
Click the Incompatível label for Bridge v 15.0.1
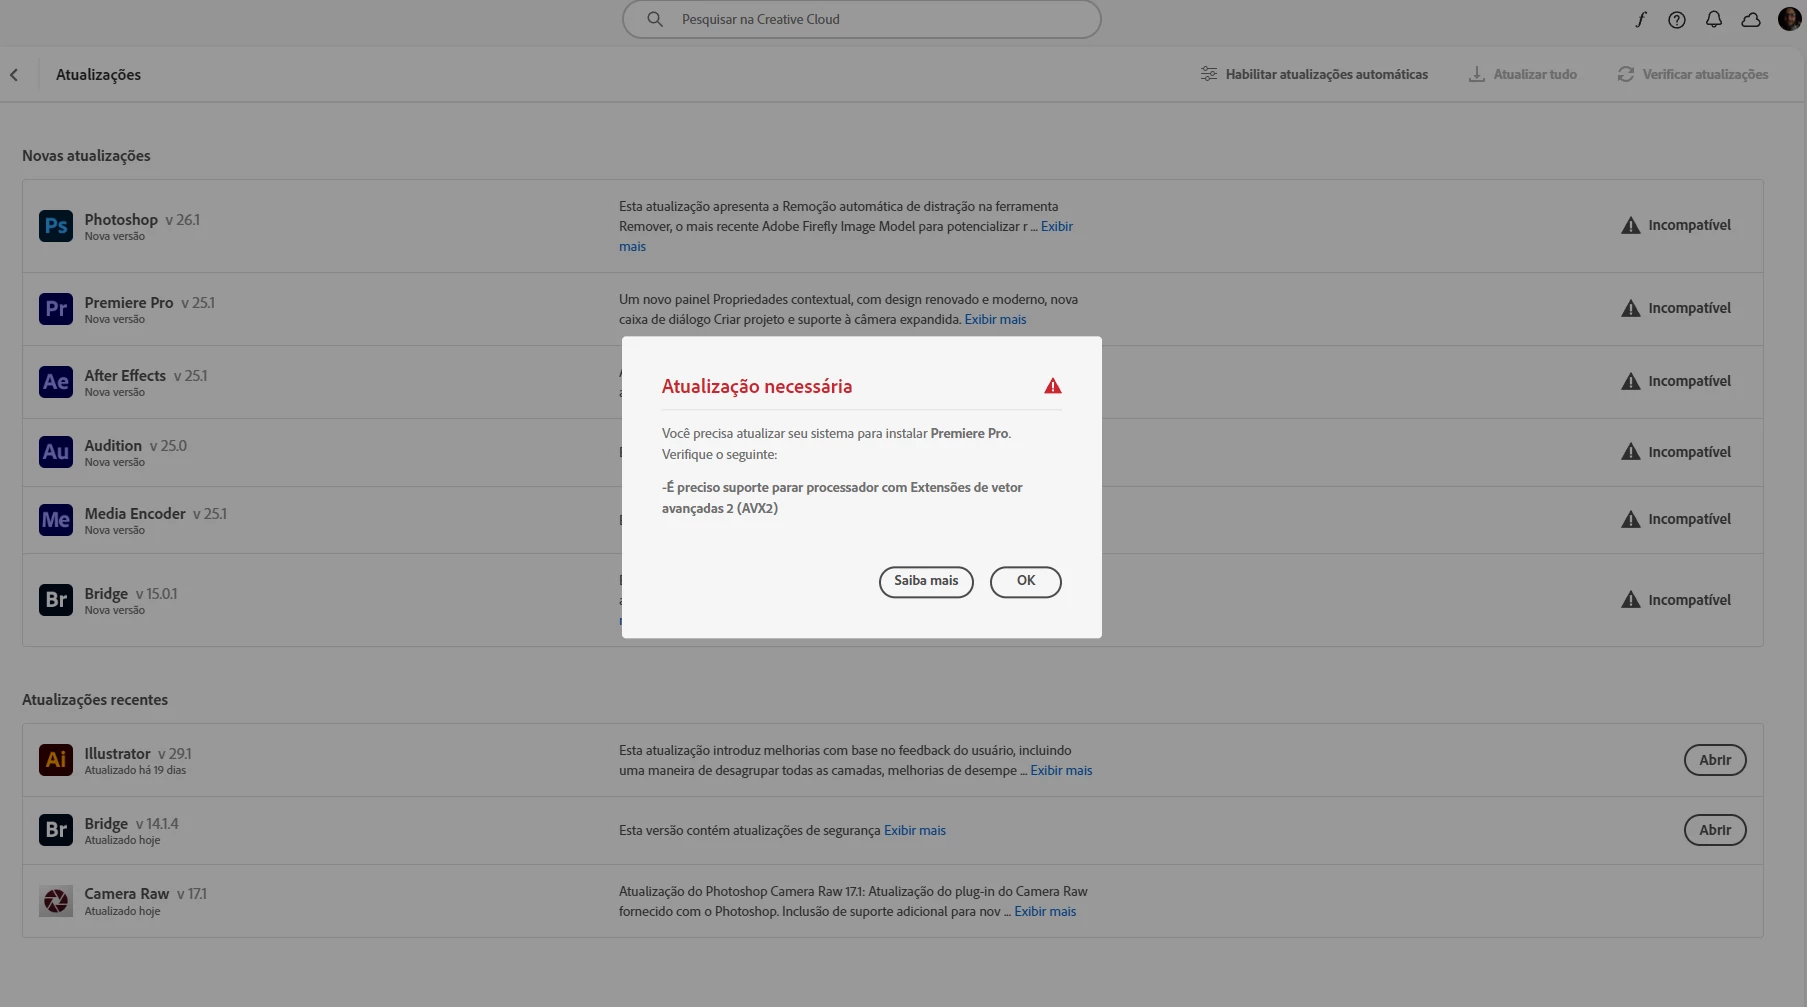pyautogui.click(x=1690, y=600)
